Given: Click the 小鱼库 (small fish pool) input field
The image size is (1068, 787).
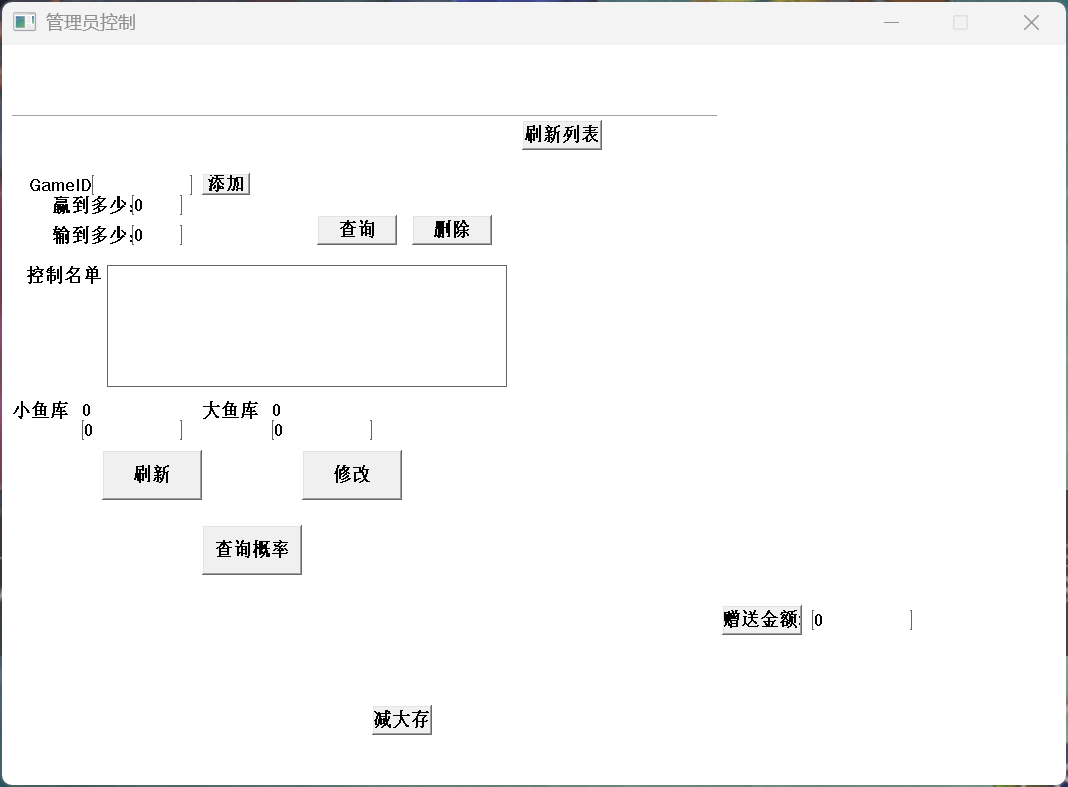Looking at the screenshot, I should [x=128, y=429].
